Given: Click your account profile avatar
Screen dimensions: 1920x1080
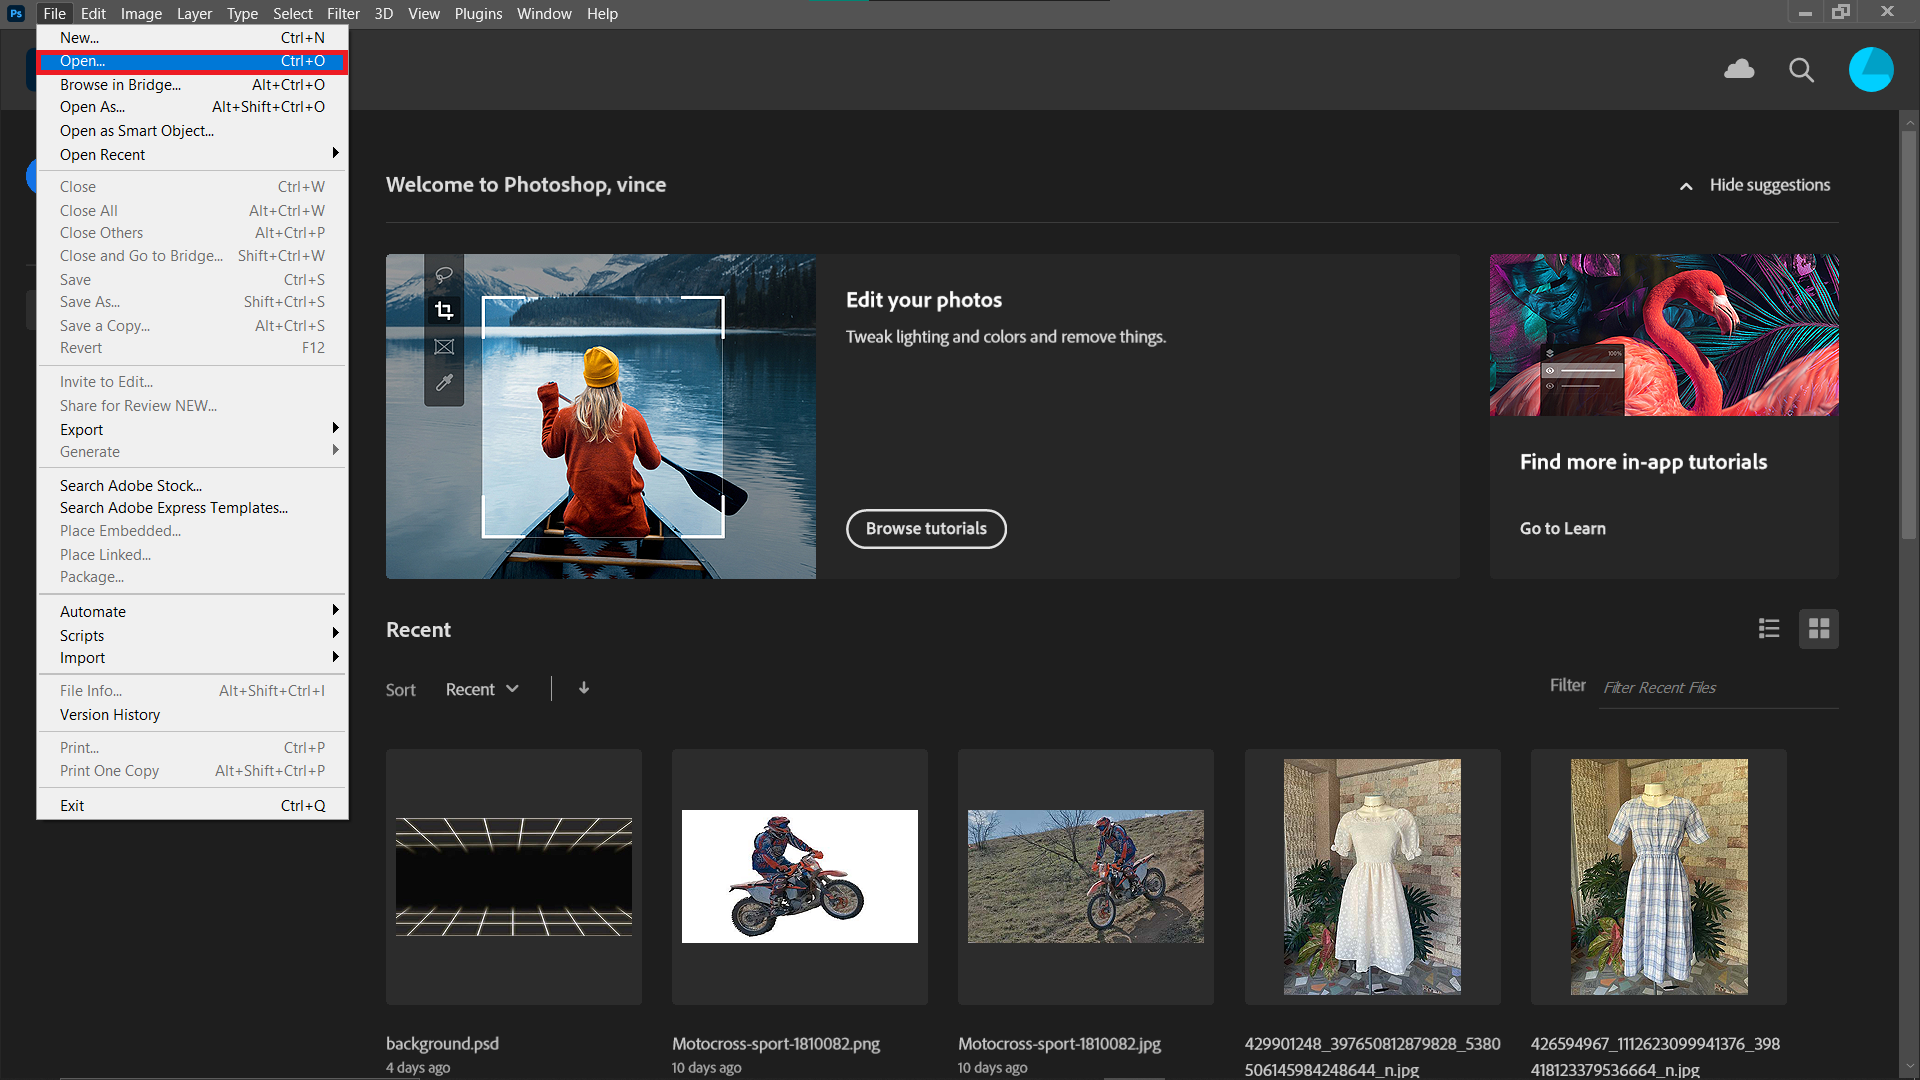Looking at the screenshot, I should 1870,69.
